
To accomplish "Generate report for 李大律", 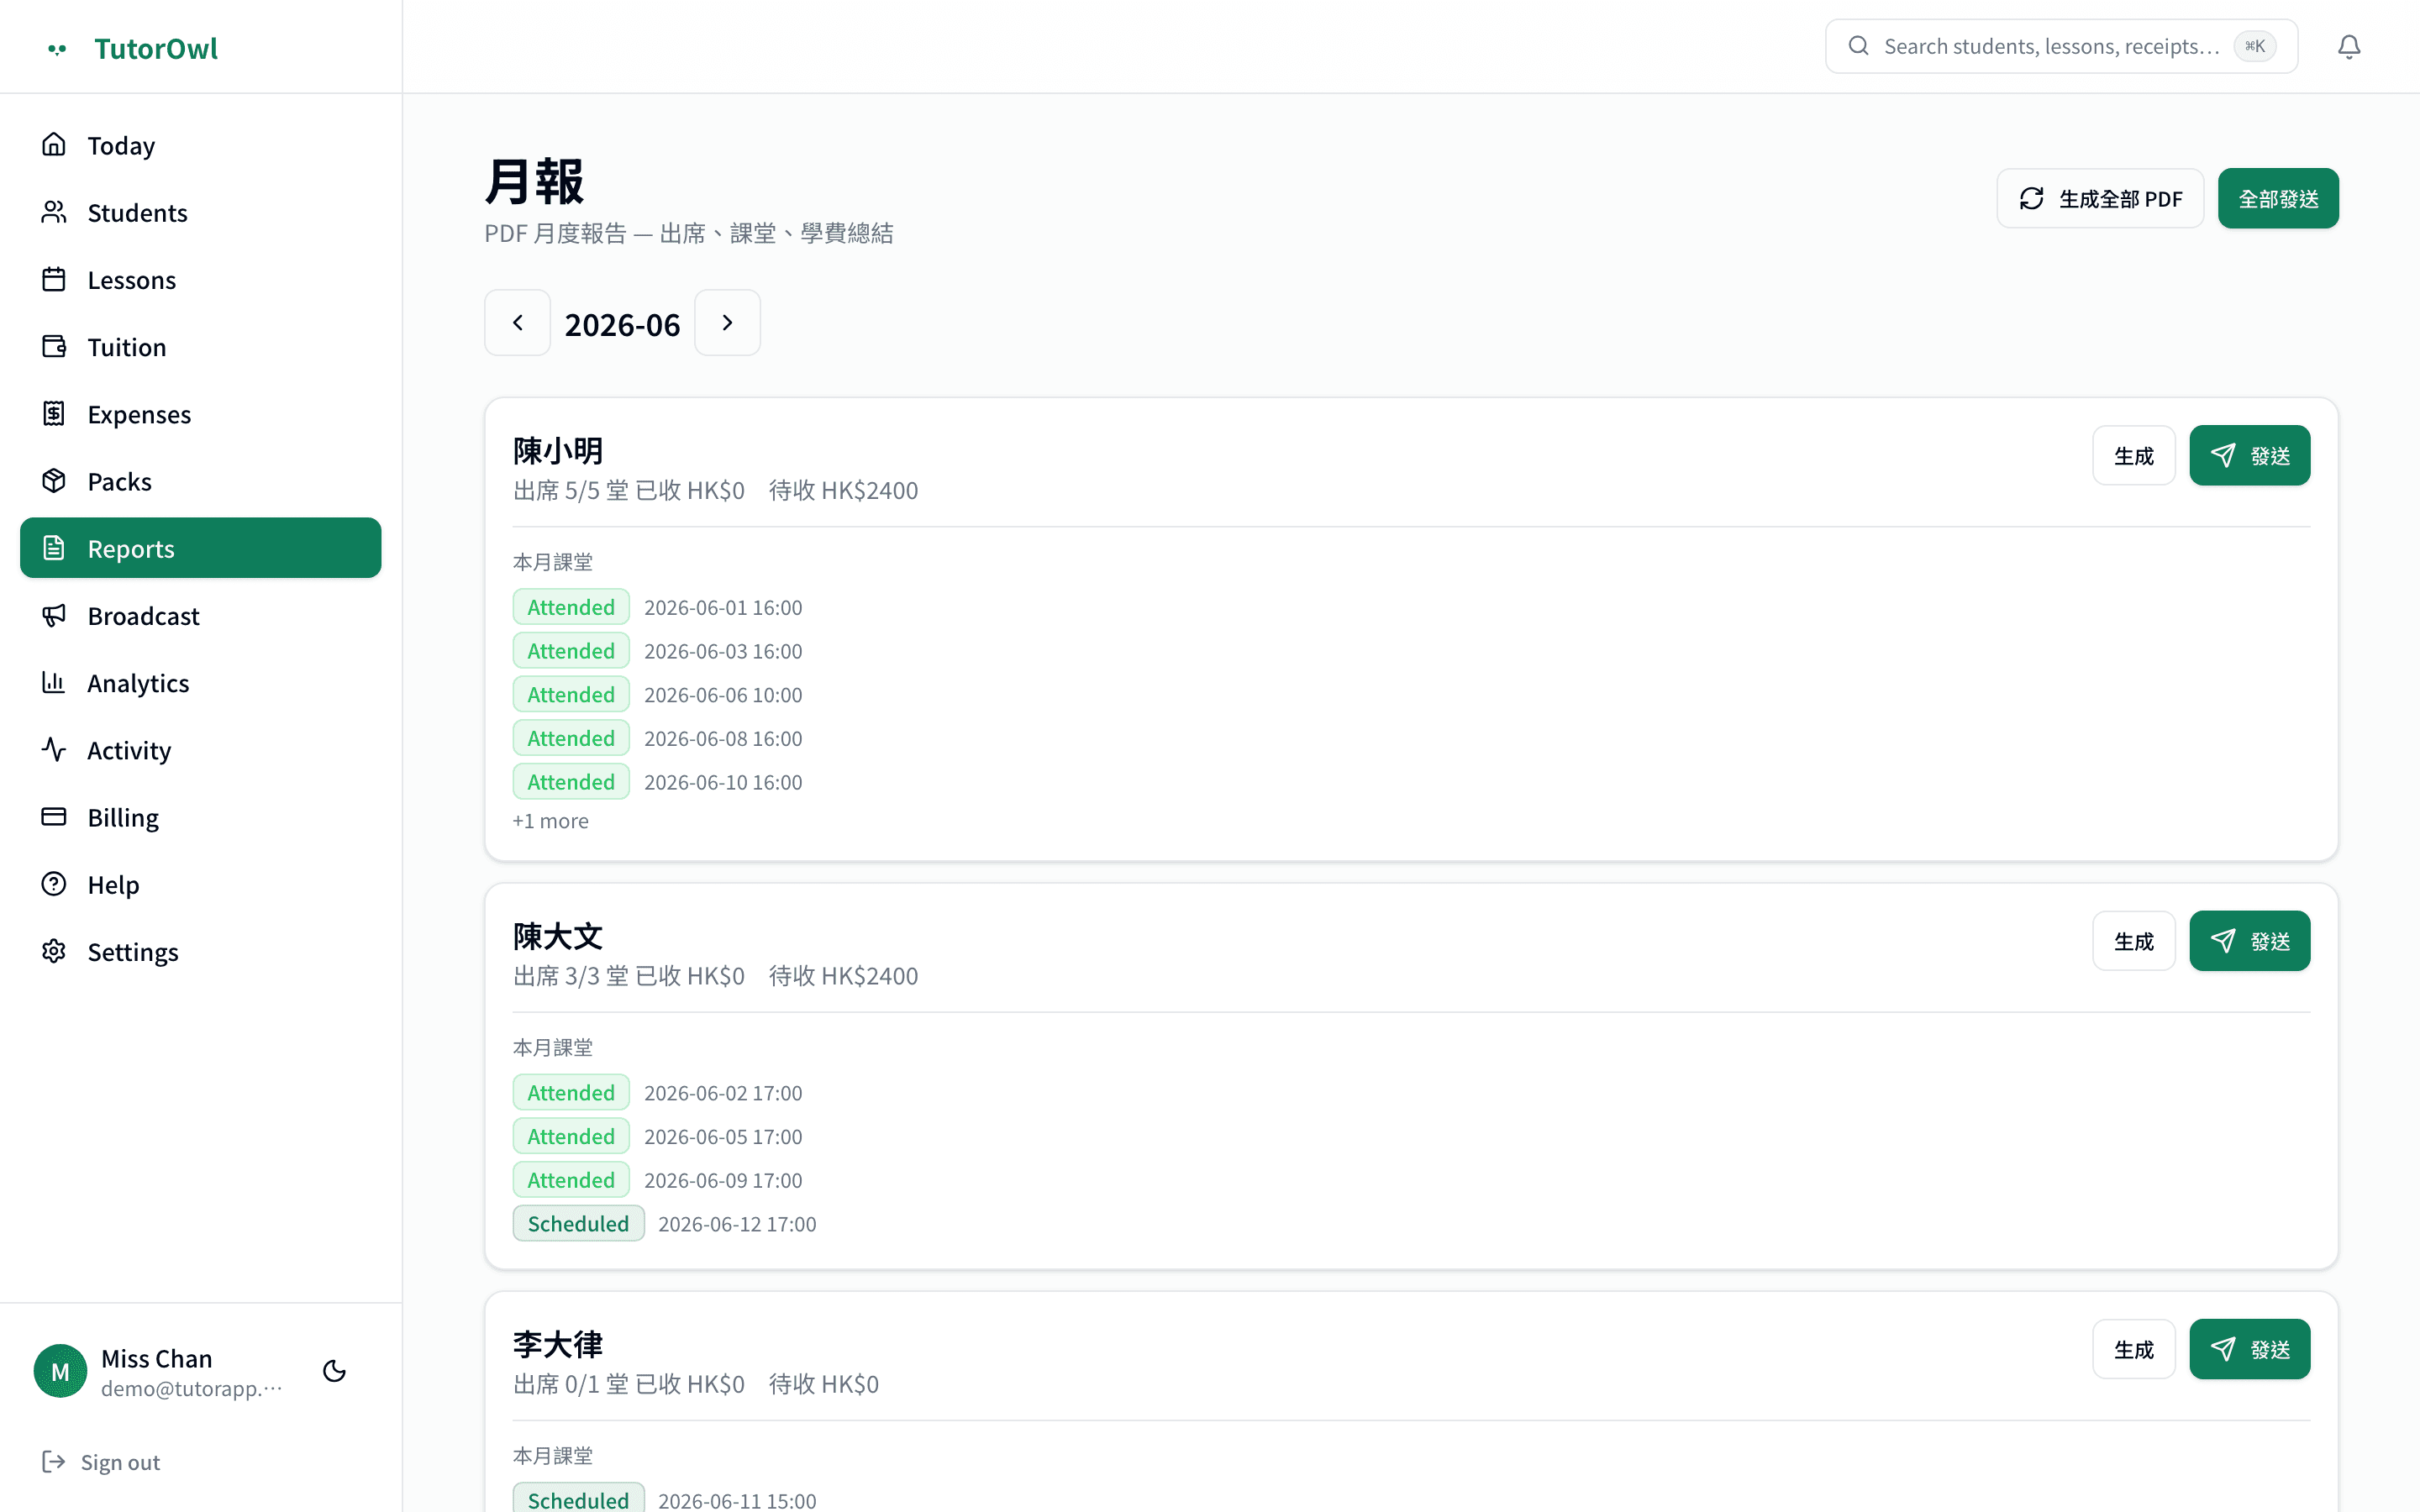I will pos(2134,1349).
